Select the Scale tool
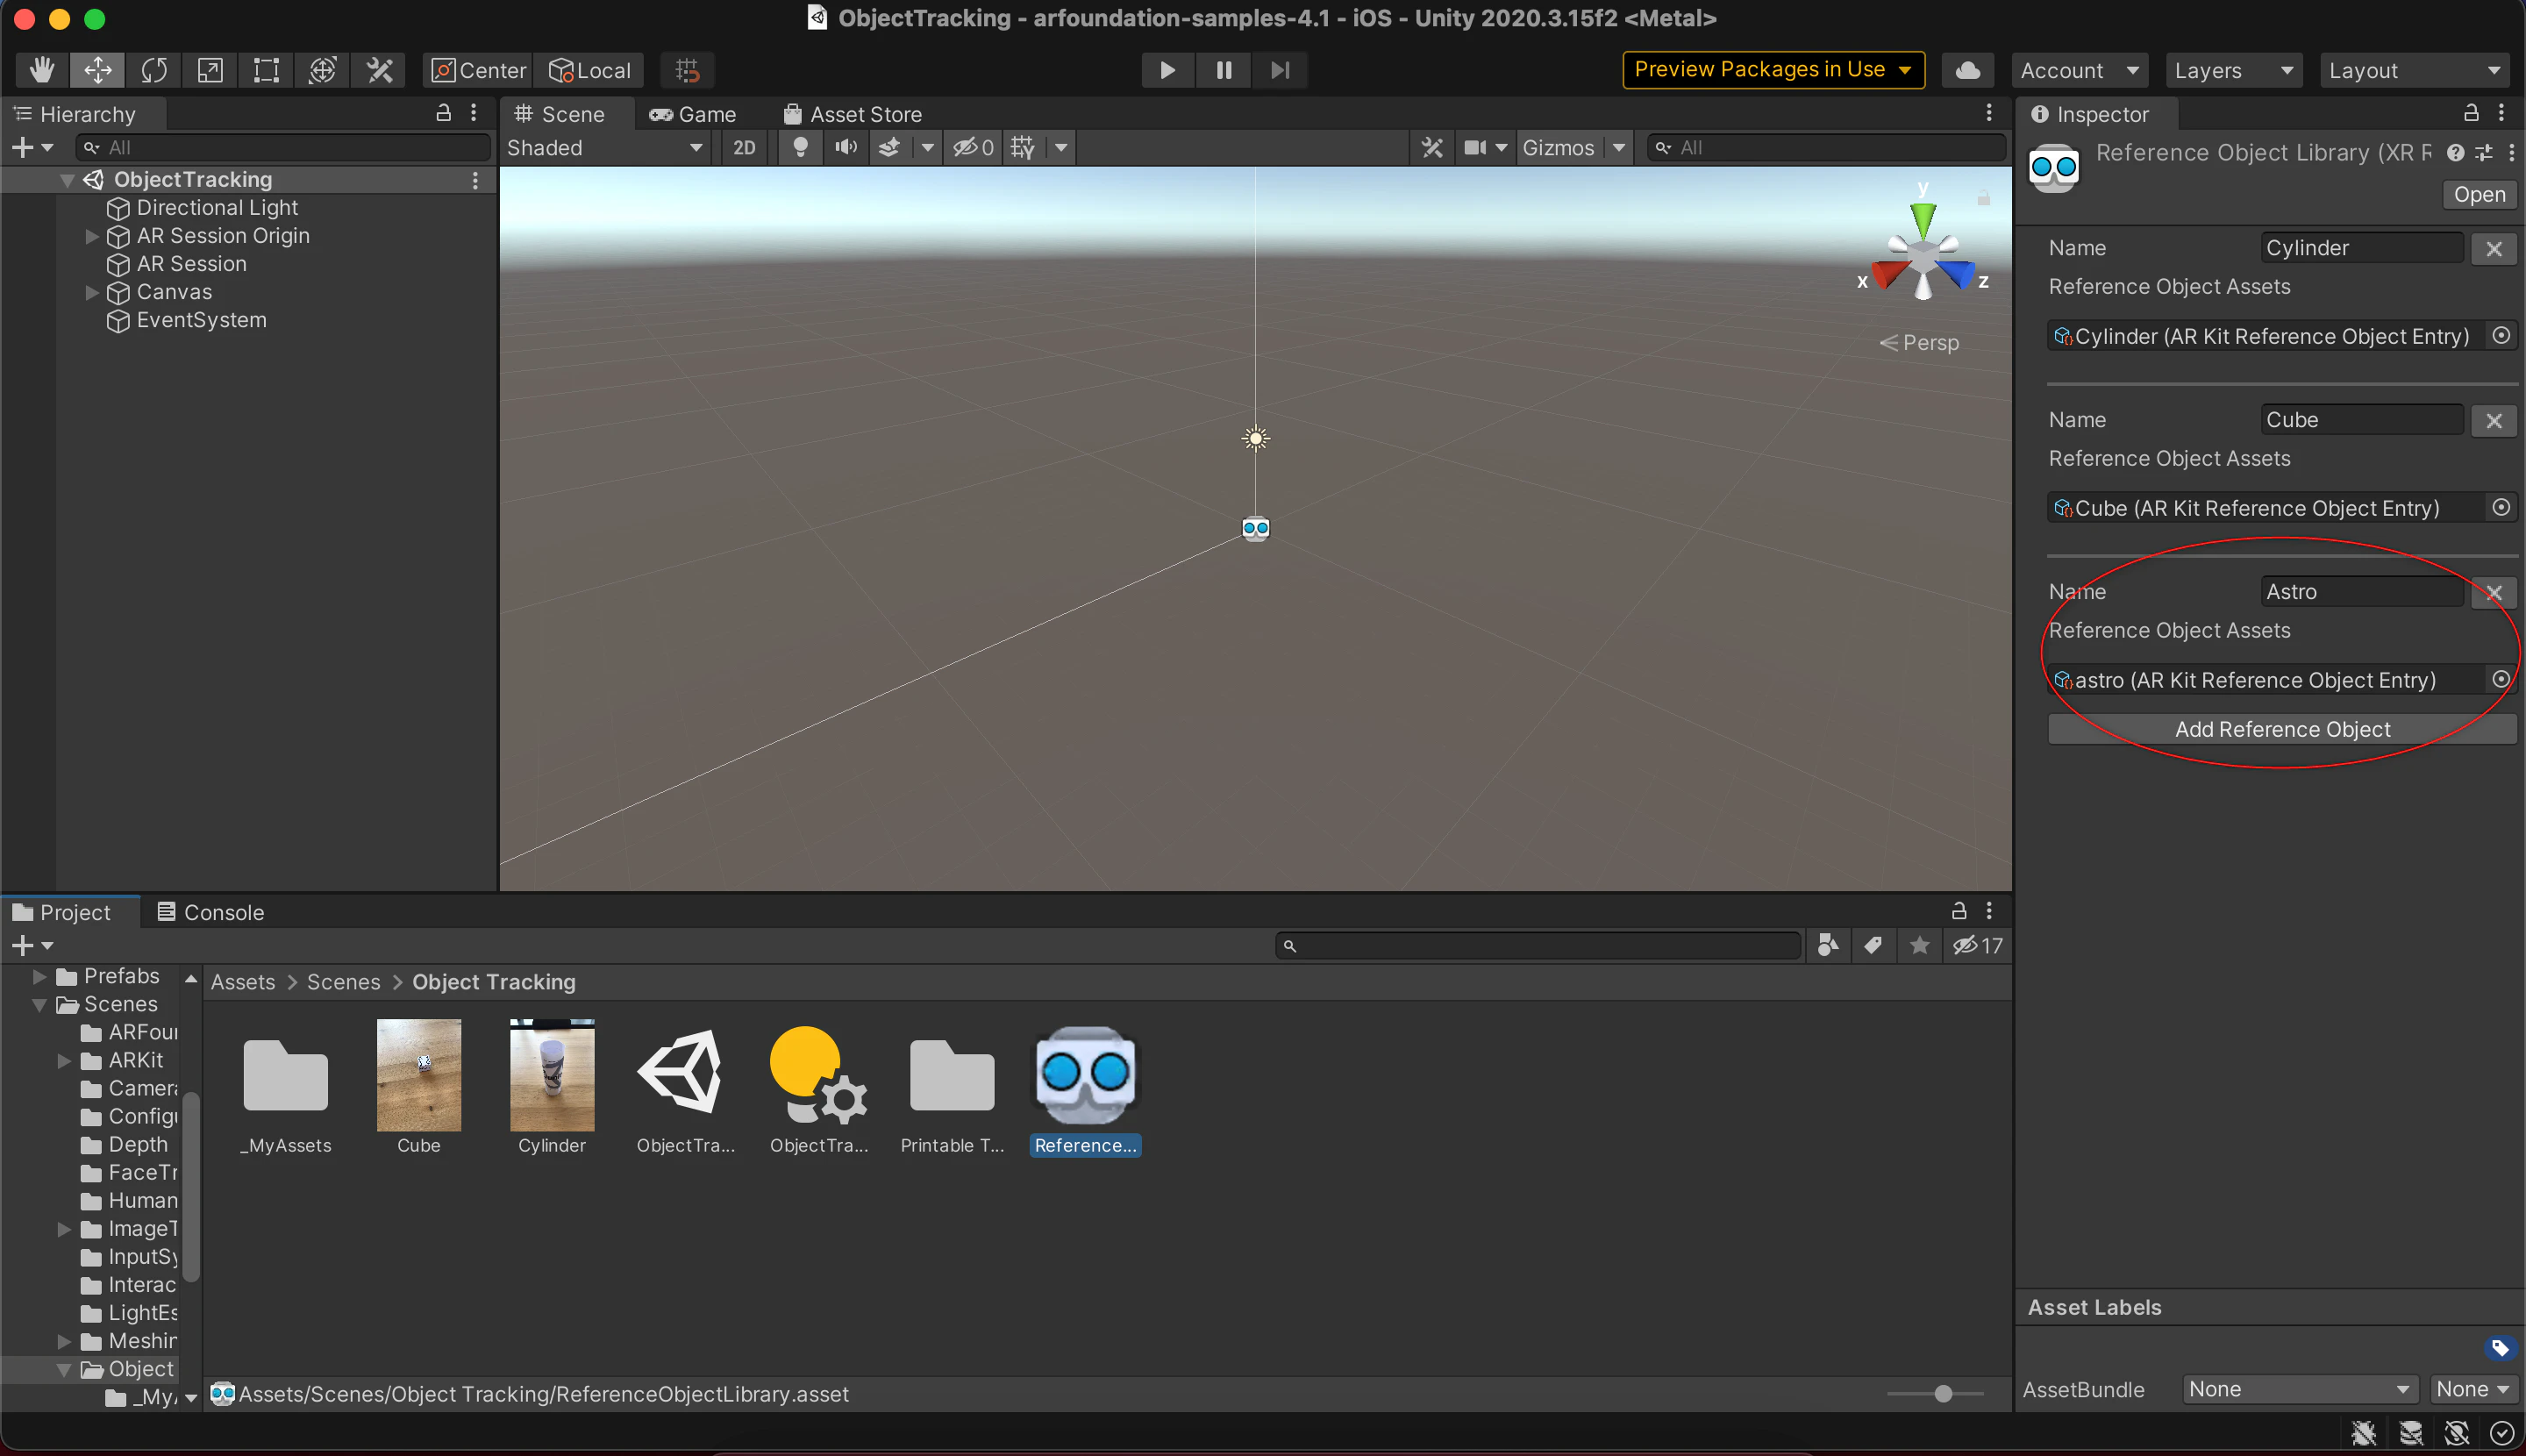This screenshot has height=1456, width=2526. coord(210,70)
